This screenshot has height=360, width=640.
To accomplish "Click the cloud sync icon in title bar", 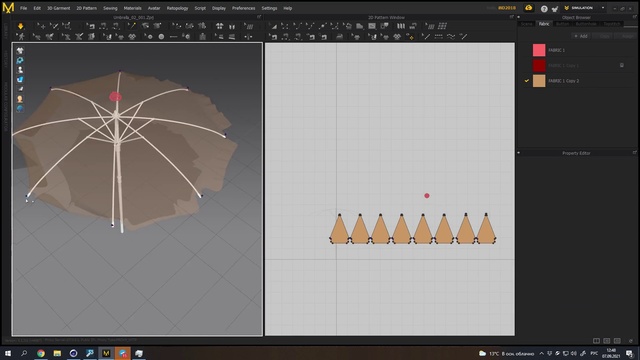I will coord(529,8).
